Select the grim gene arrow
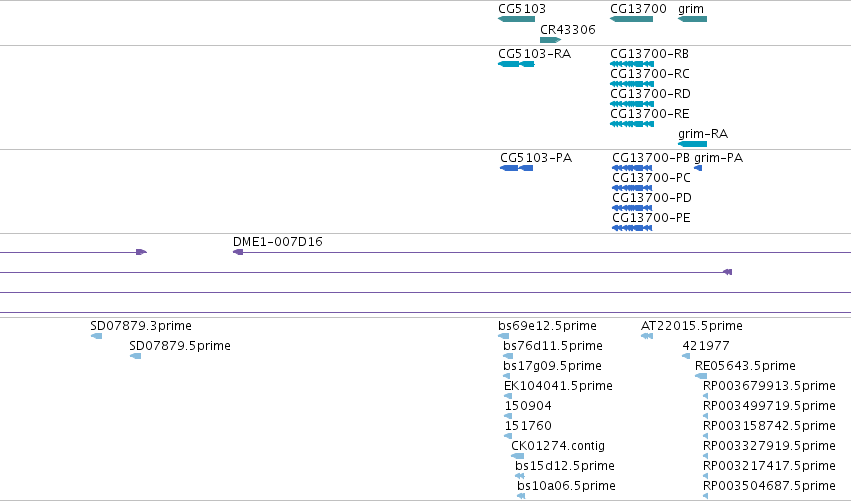 tap(693, 19)
